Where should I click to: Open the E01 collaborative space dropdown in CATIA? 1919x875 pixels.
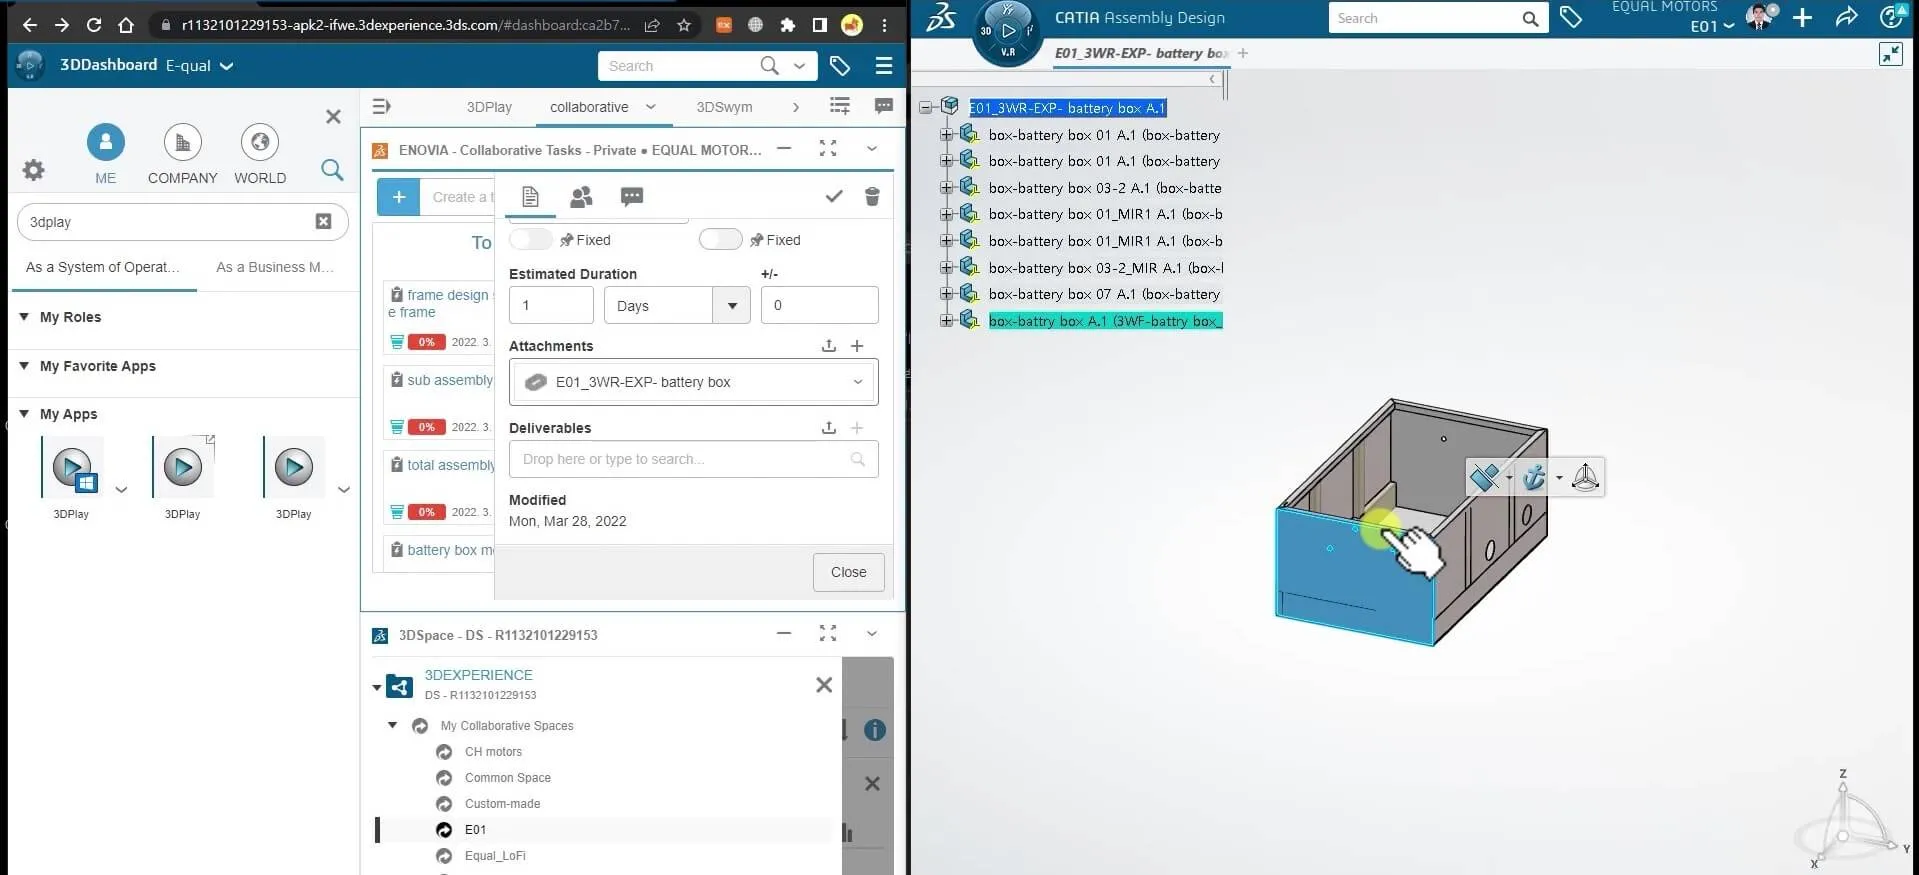[1712, 26]
